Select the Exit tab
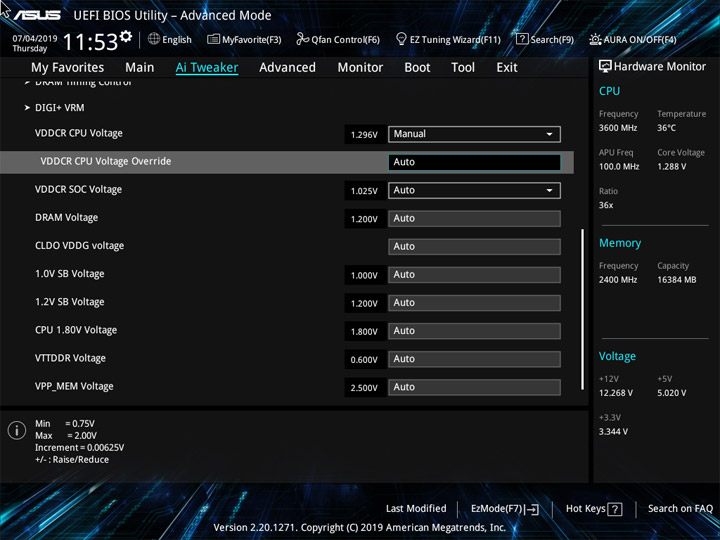This screenshot has height=540, width=720. 507,68
